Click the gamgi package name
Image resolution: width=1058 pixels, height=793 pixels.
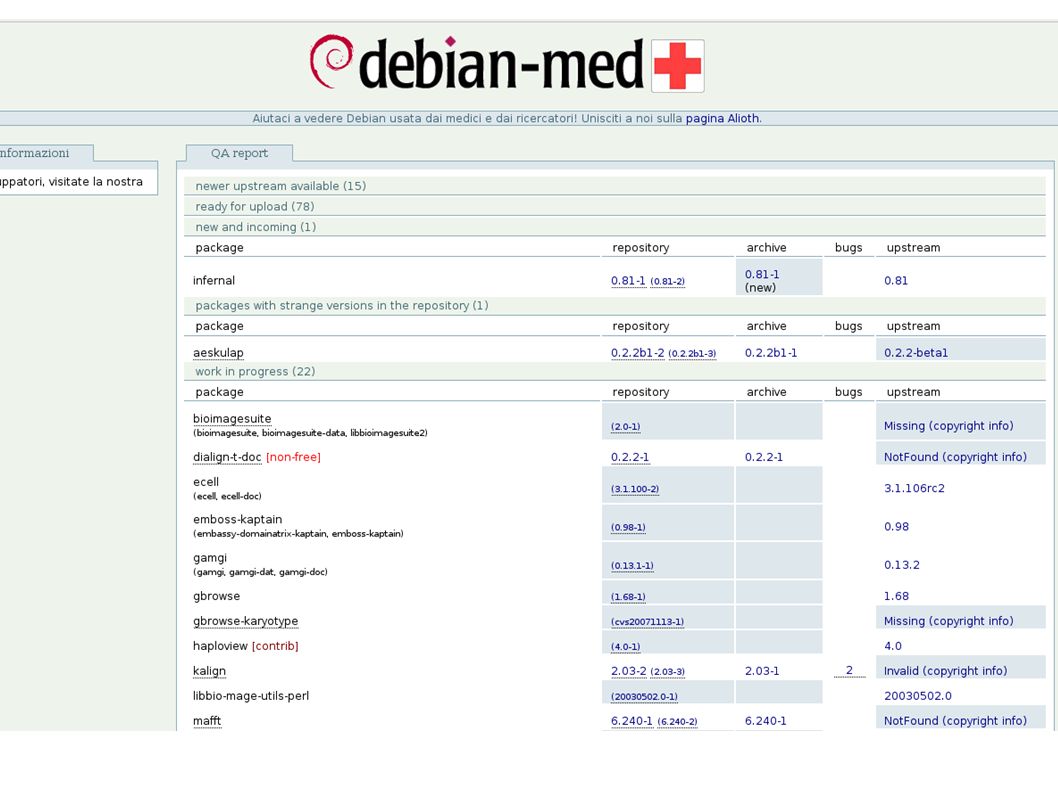coord(210,557)
